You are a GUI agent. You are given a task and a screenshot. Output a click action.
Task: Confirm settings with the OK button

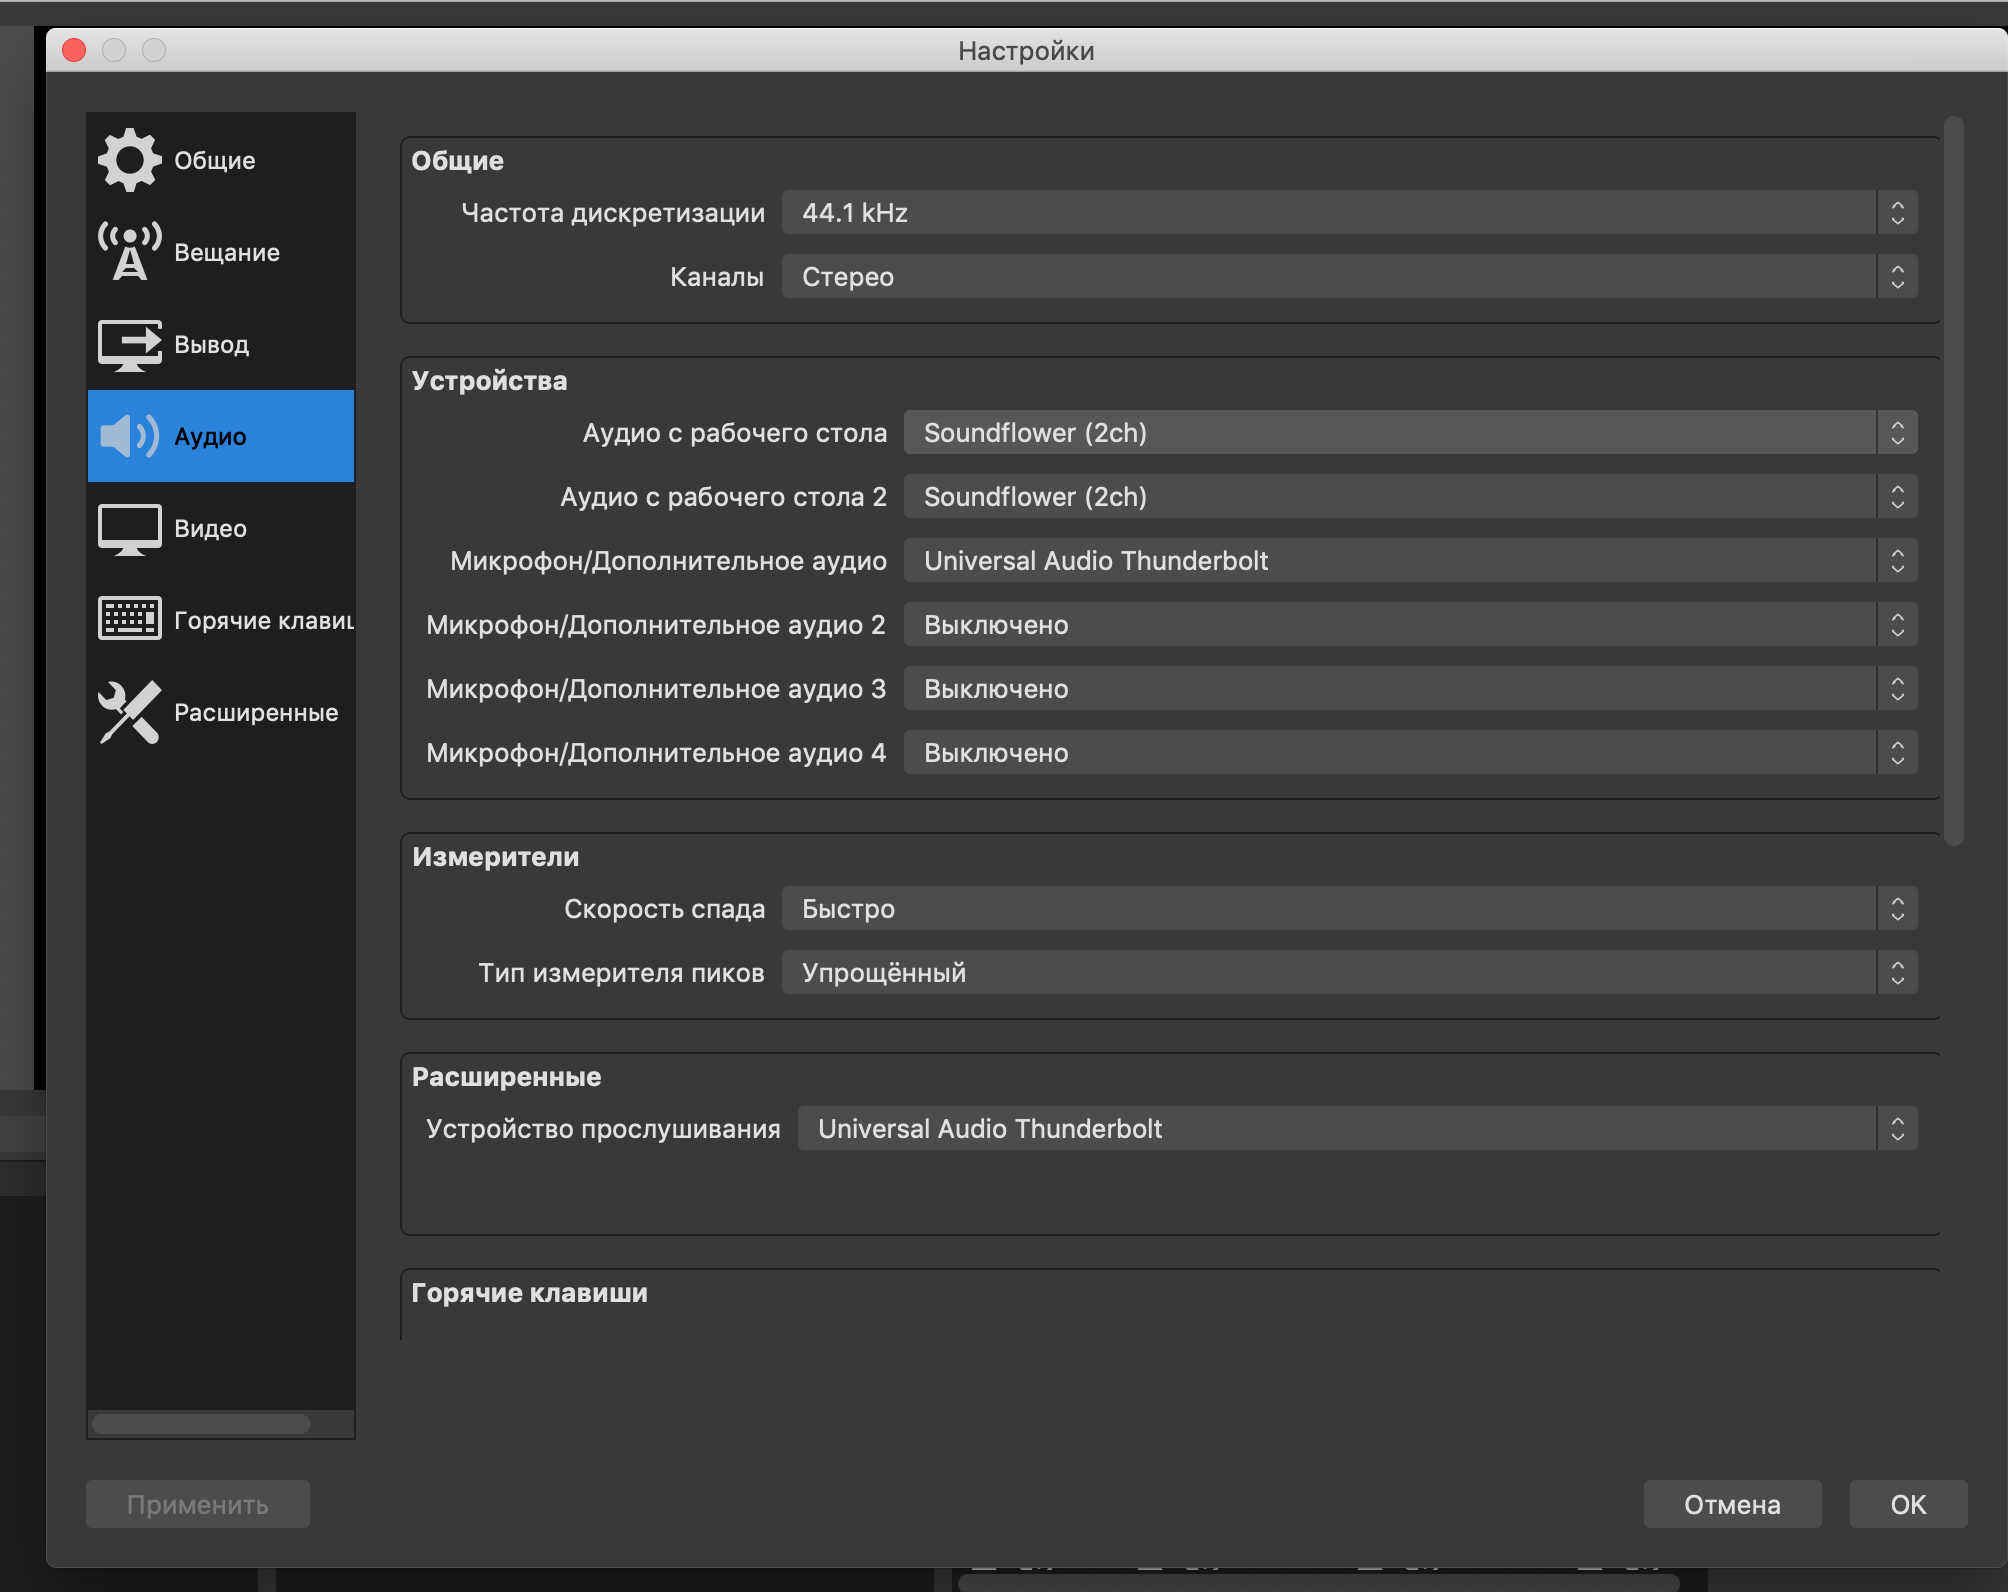(1908, 1504)
